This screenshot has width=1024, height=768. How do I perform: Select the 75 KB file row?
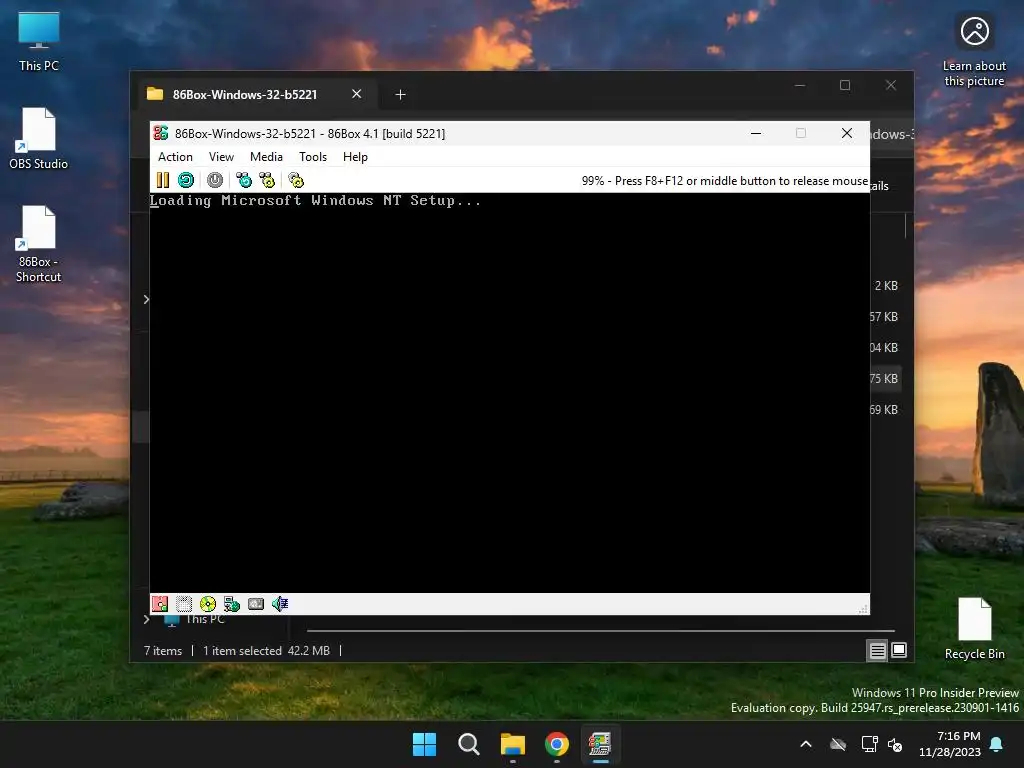[x=884, y=379]
